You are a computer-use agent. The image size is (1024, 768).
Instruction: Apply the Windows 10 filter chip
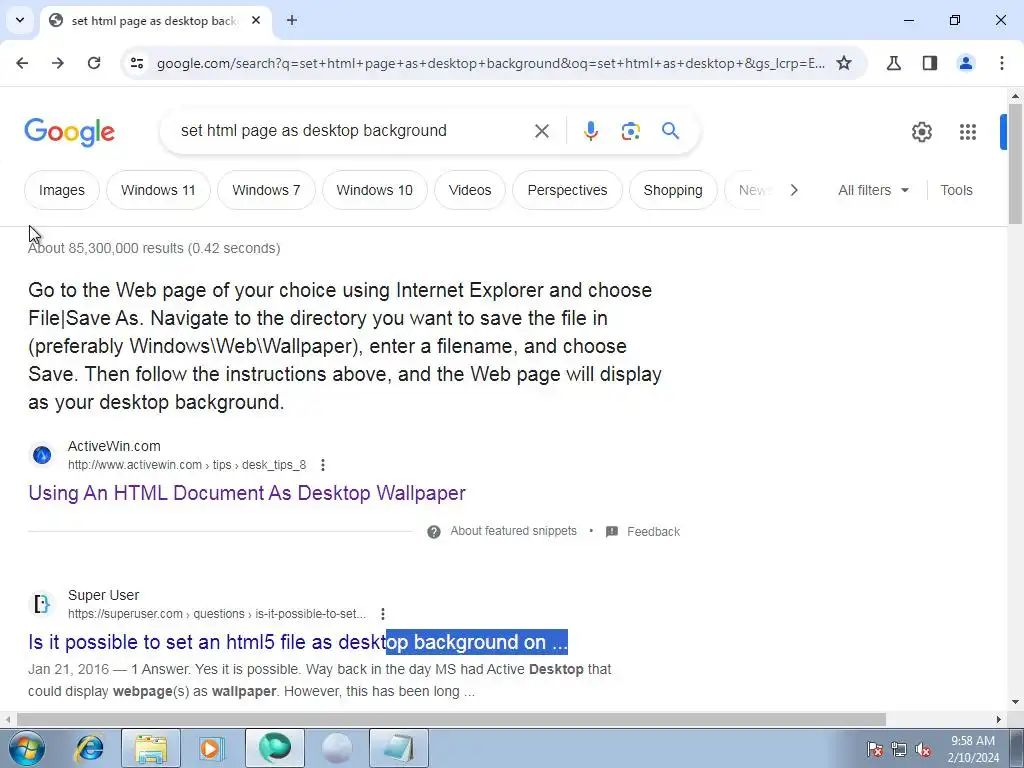point(374,190)
